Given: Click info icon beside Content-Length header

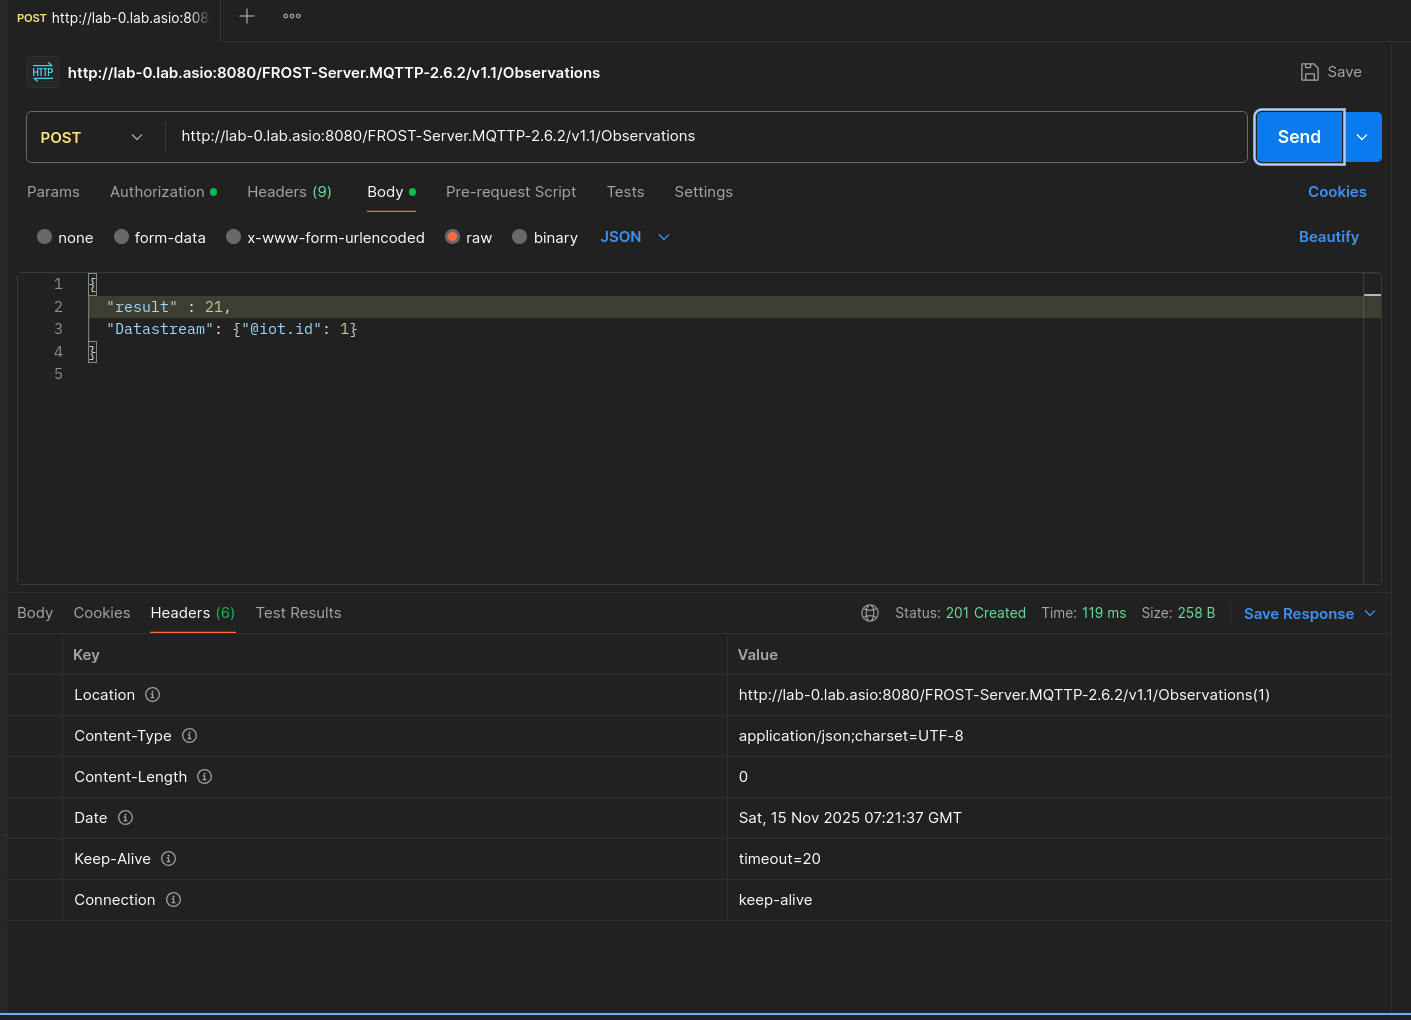Looking at the screenshot, I should click(x=205, y=777).
